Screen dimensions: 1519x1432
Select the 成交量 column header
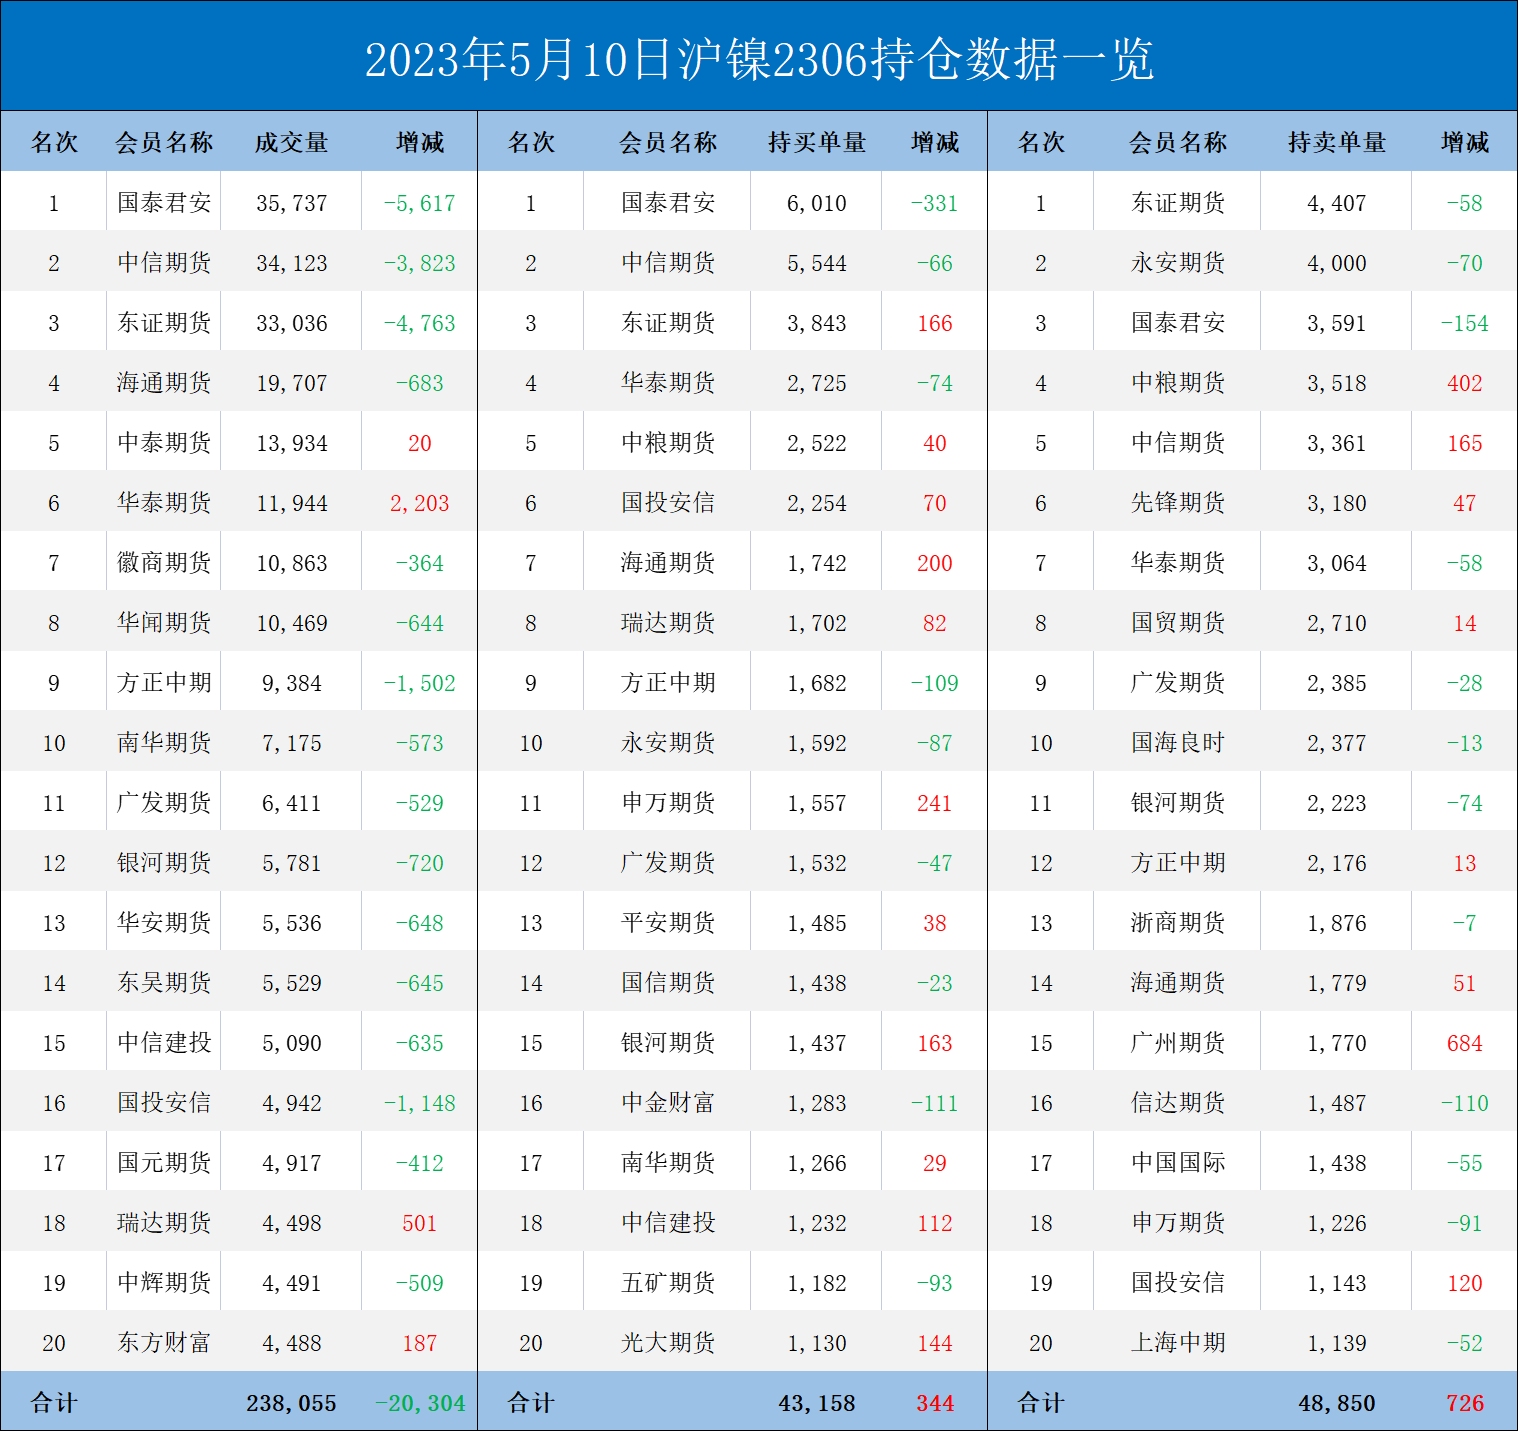[291, 142]
